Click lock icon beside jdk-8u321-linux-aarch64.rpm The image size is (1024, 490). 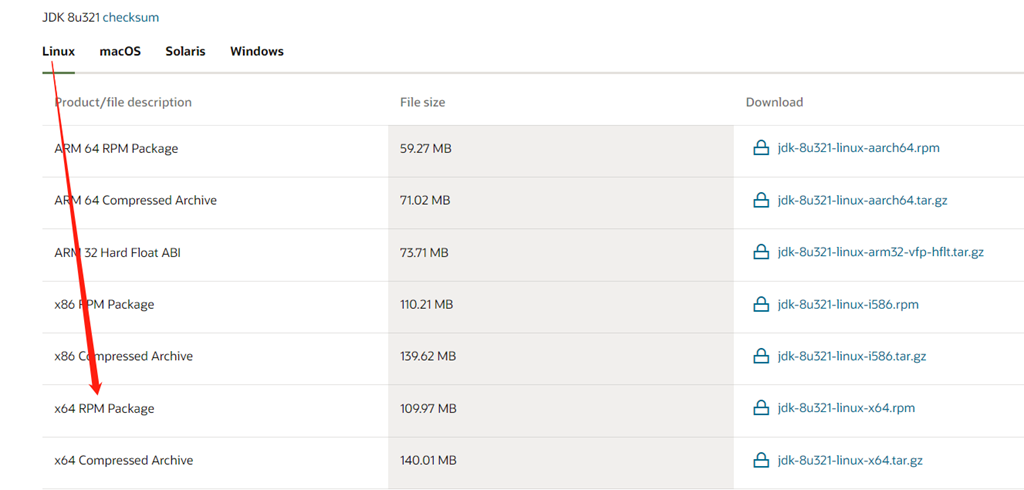pos(760,148)
